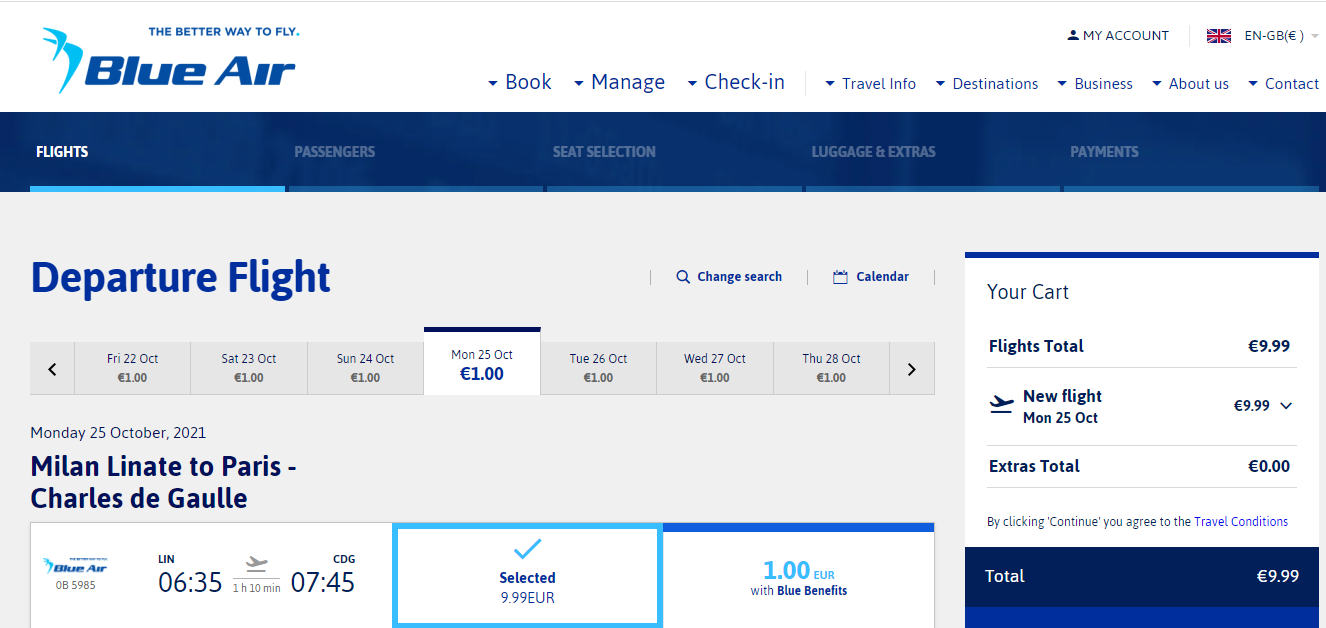This screenshot has width=1326, height=628.
Task: Show later dates with the right arrow
Action: [911, 369]
